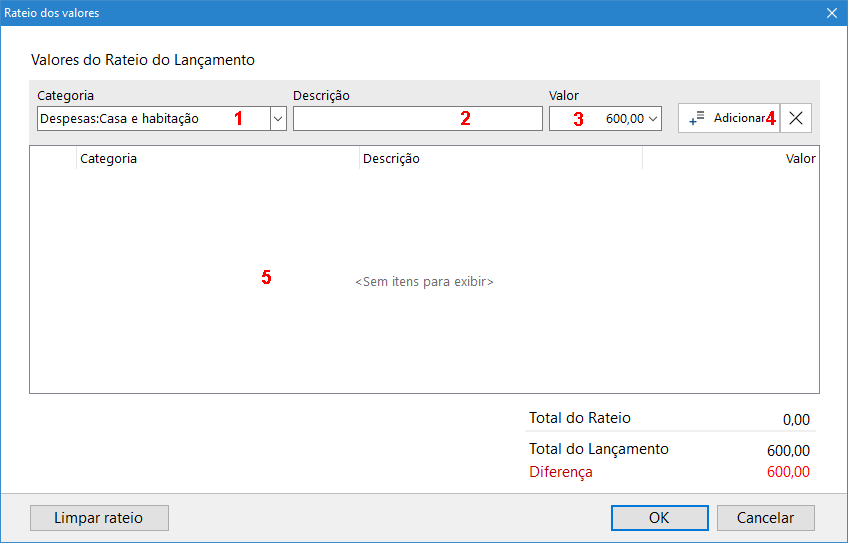Open the Valor dropdown arrow

654,119
